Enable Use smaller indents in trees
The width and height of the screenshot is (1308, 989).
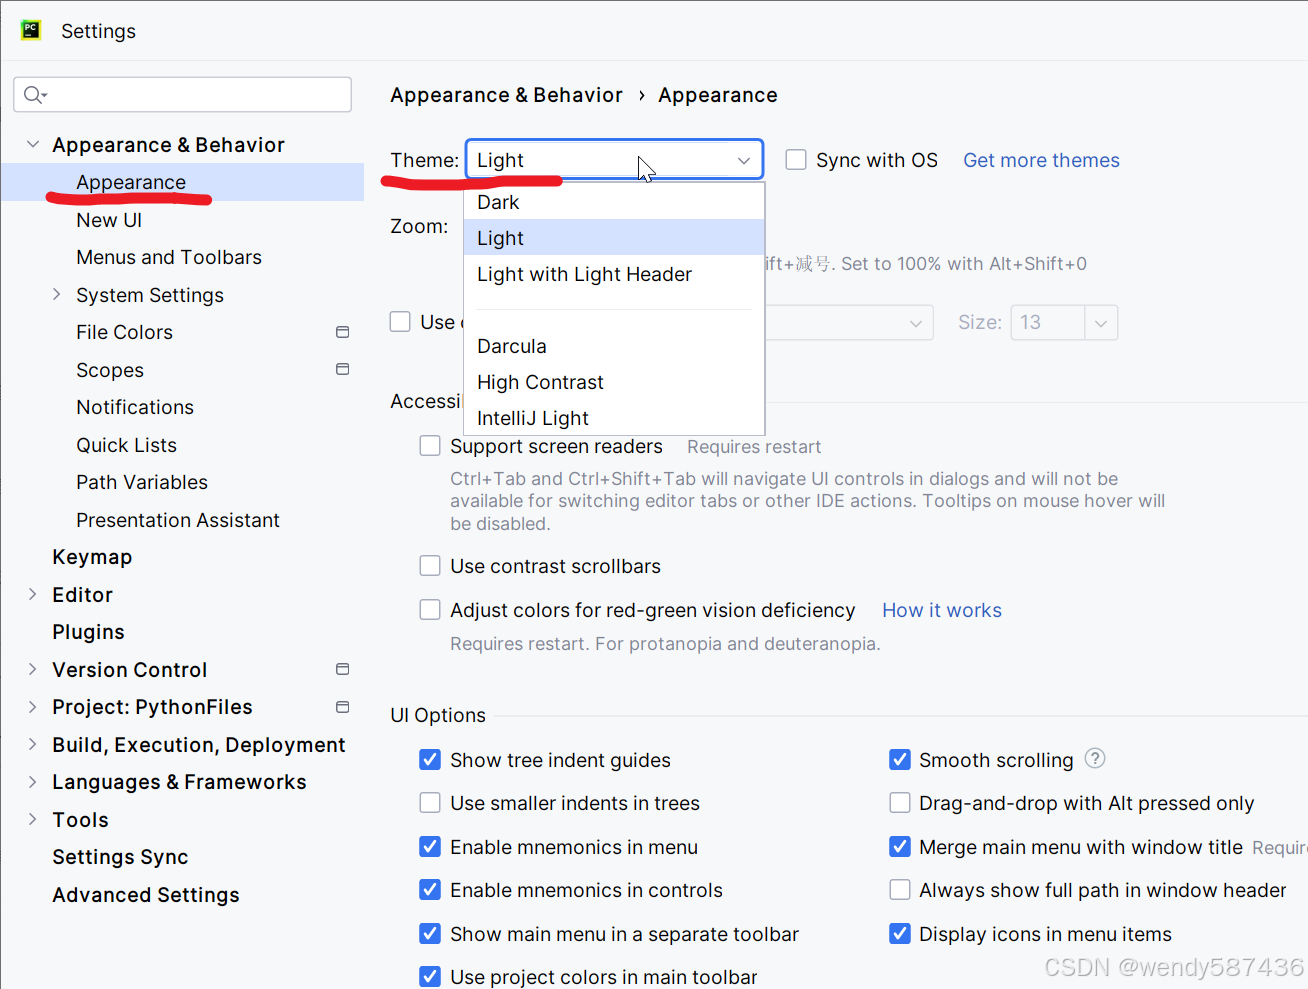pyautogui.click(x=430, y=803)
